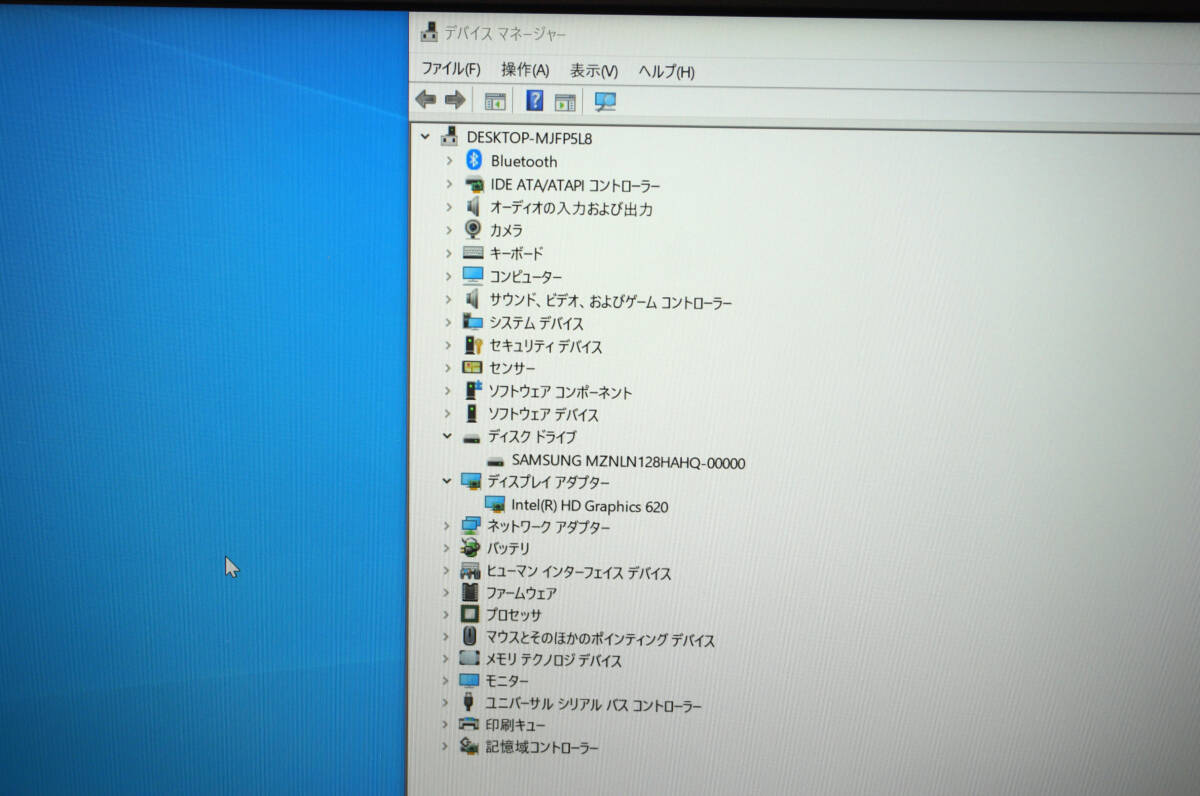The width and height of the screenshot is (1200, 796).
Task: Click the Bluetooth category icon
Action: coord(474,160)
